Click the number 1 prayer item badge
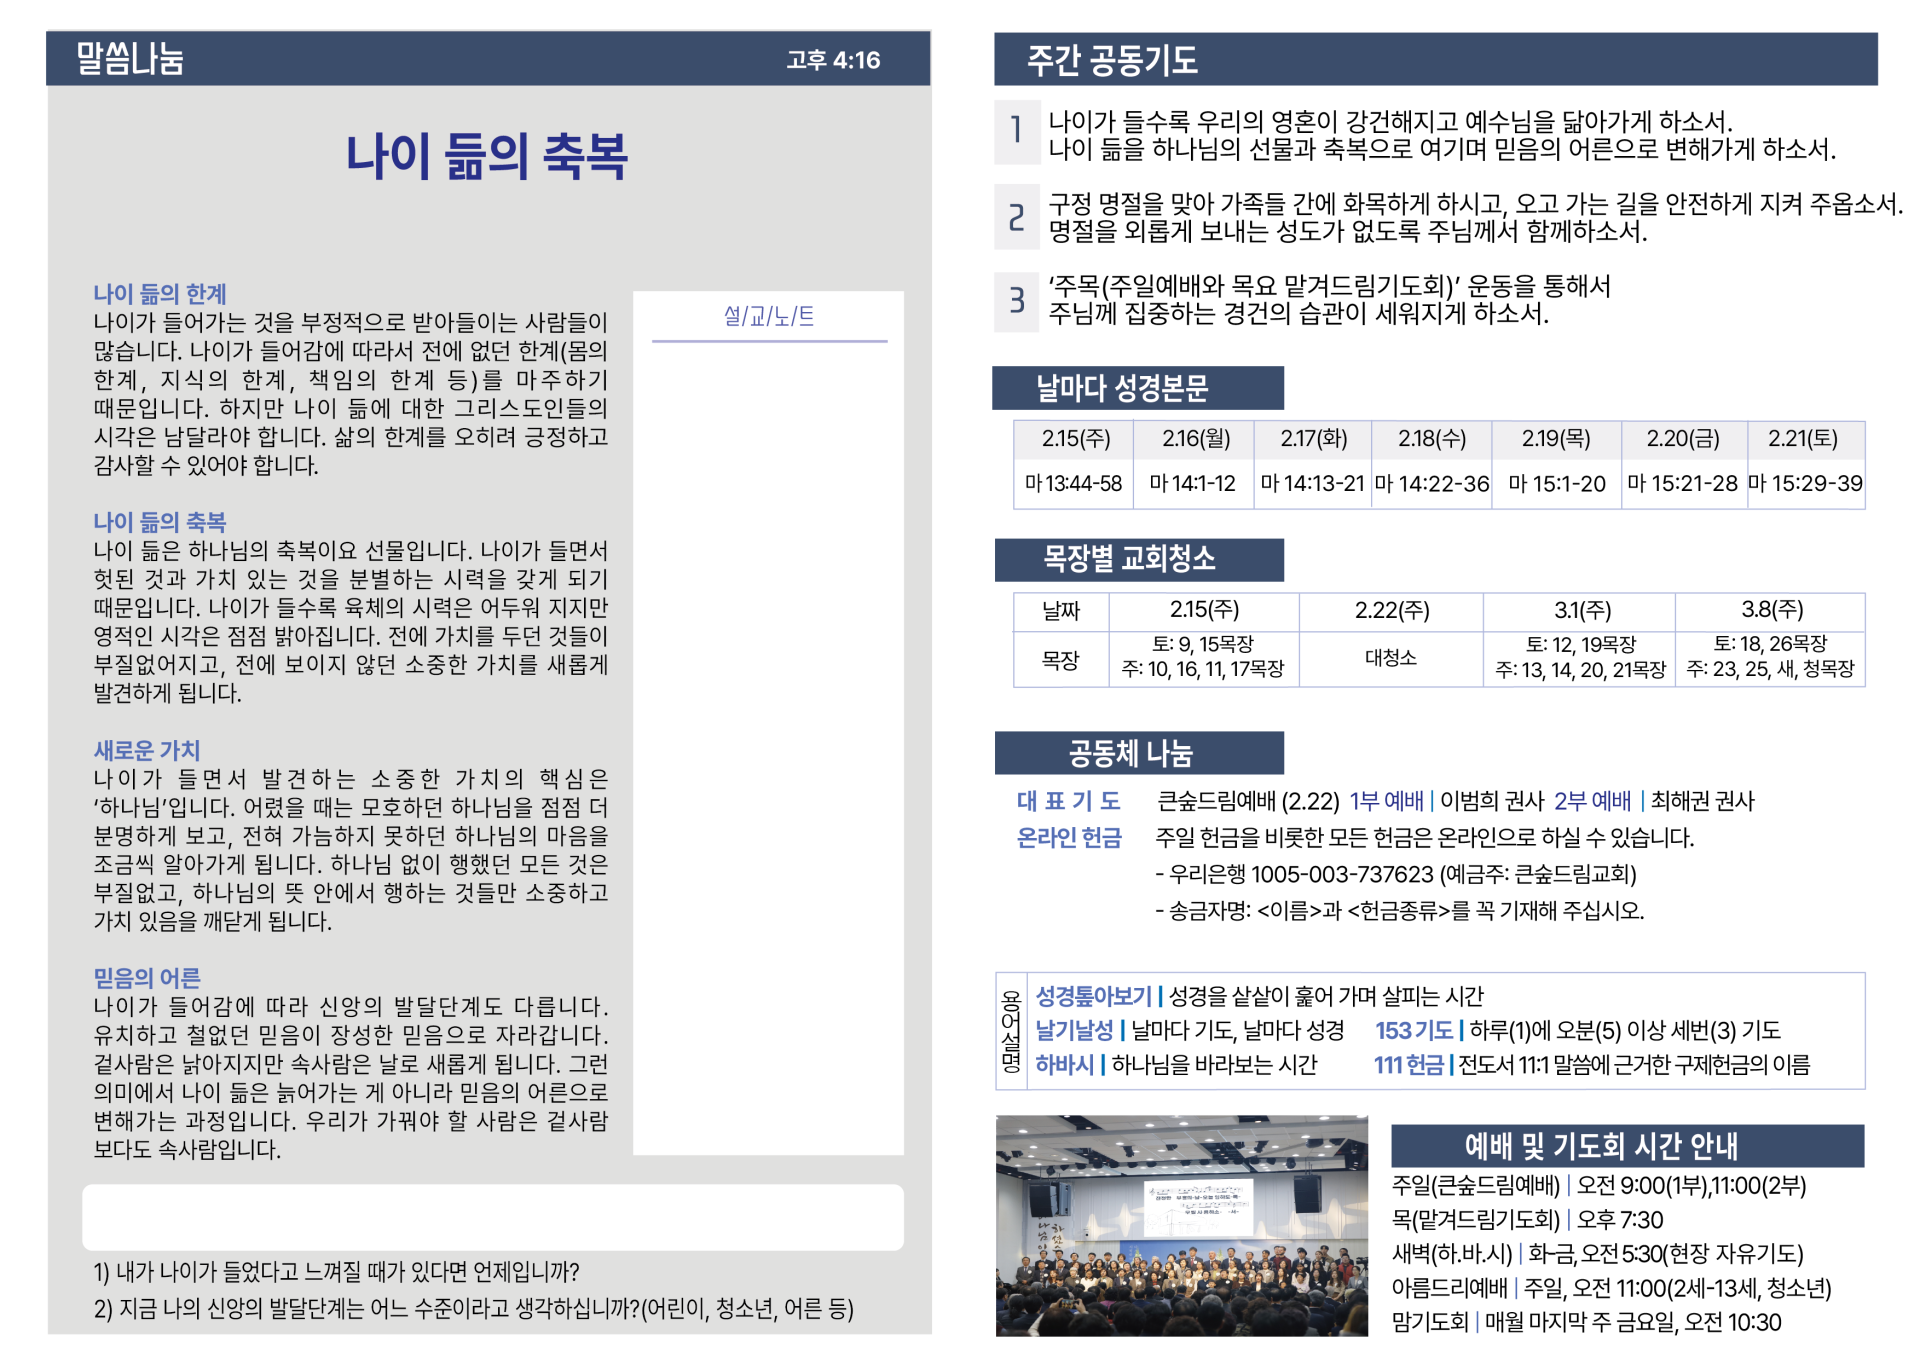 coord(1016,131)
